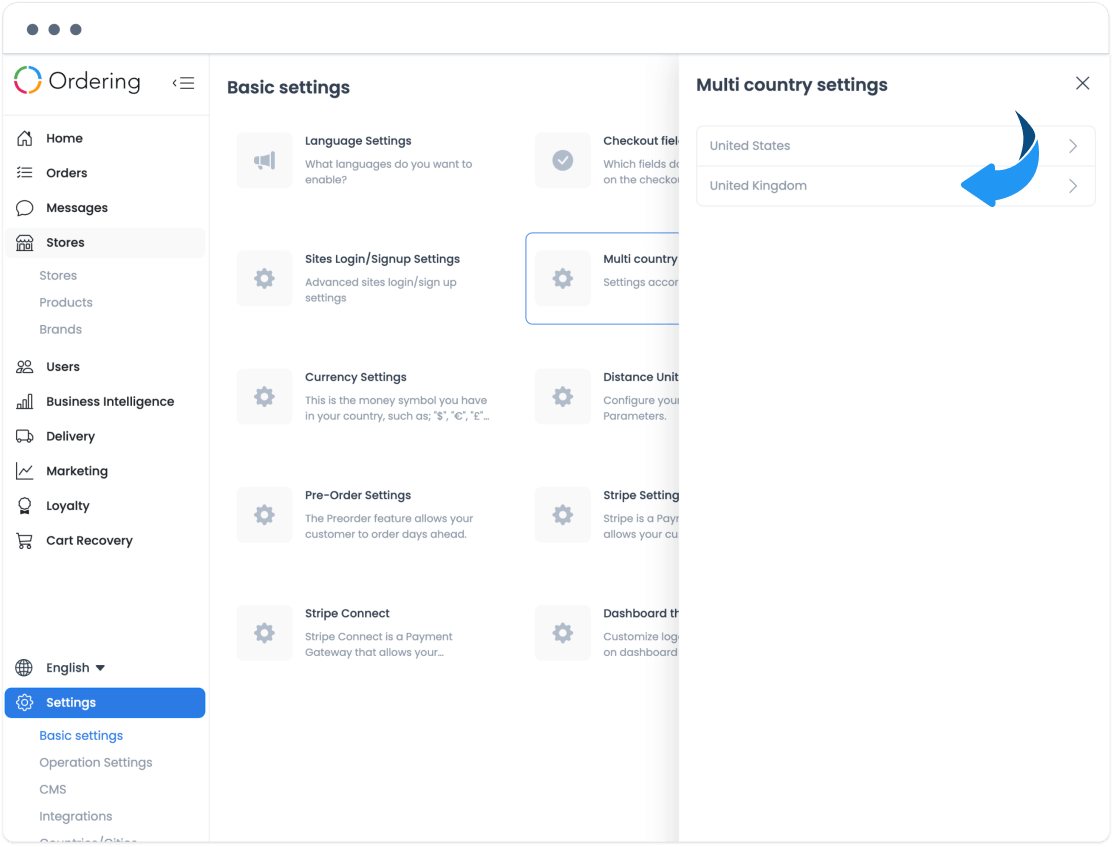Image resolution: width=1113 pixels, height=847 pixels.
Task: Expand the United States chevron
Action: pos(1073,146)
